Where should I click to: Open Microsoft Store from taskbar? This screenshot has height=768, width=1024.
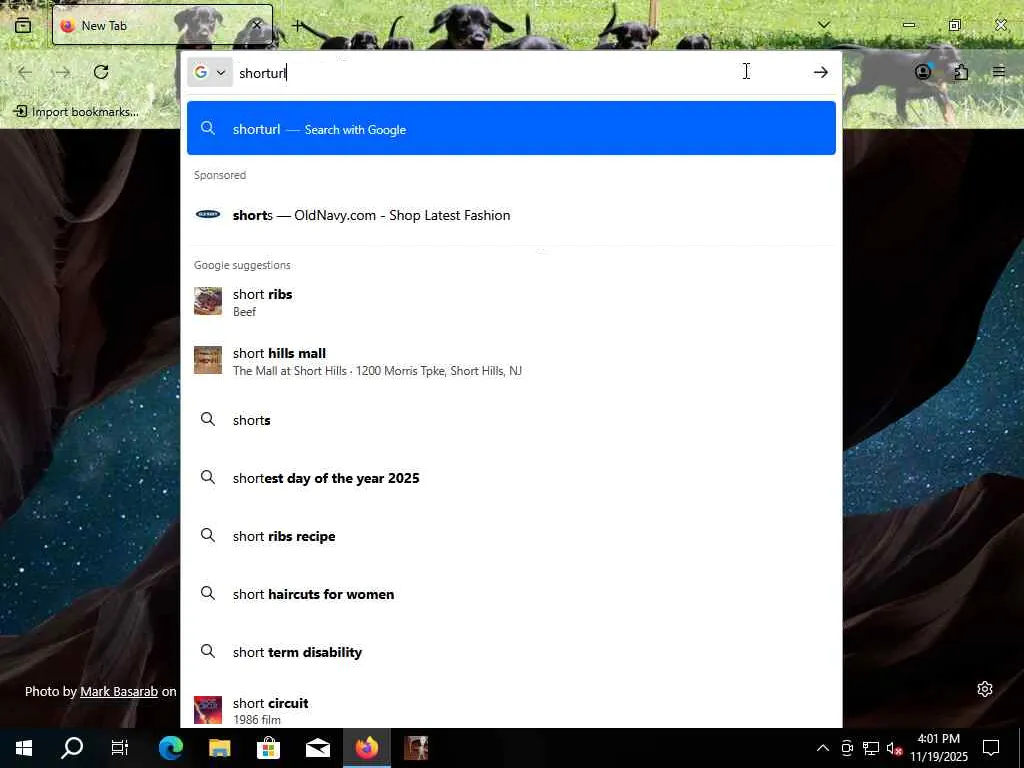click(268, 748)
